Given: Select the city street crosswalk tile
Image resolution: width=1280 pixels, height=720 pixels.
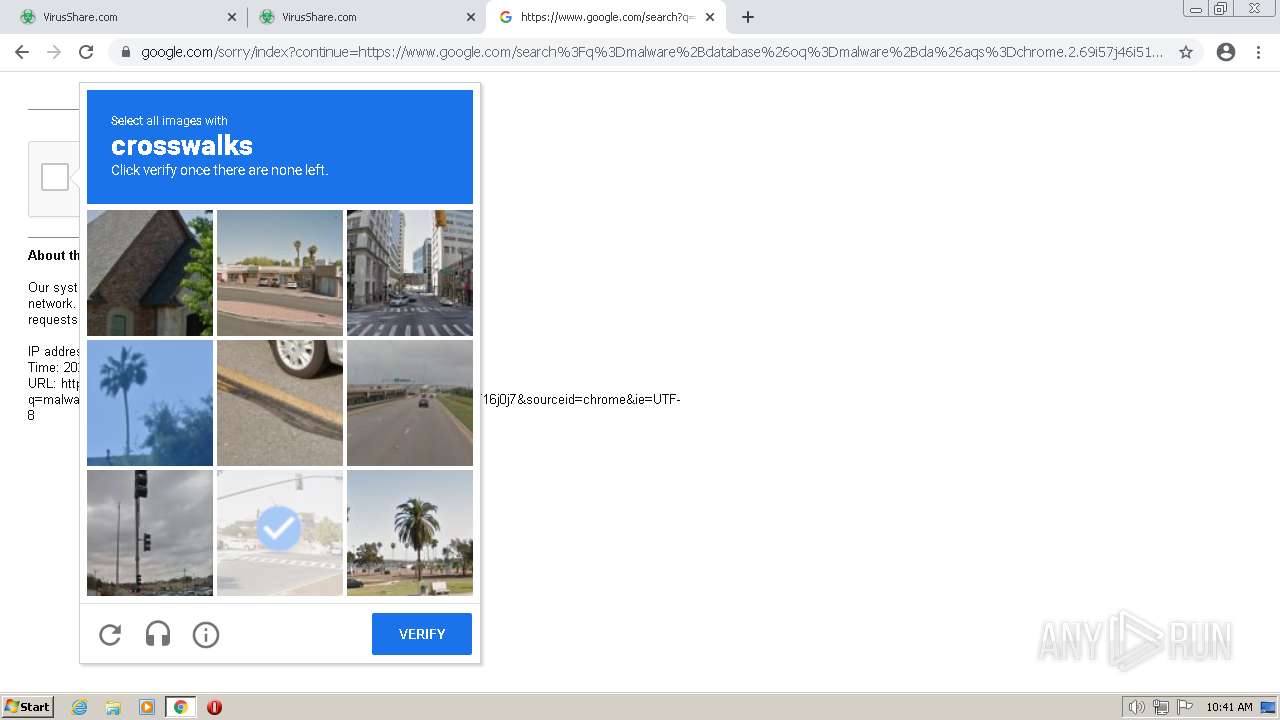Looking at the screenshot, I should 410,273.
